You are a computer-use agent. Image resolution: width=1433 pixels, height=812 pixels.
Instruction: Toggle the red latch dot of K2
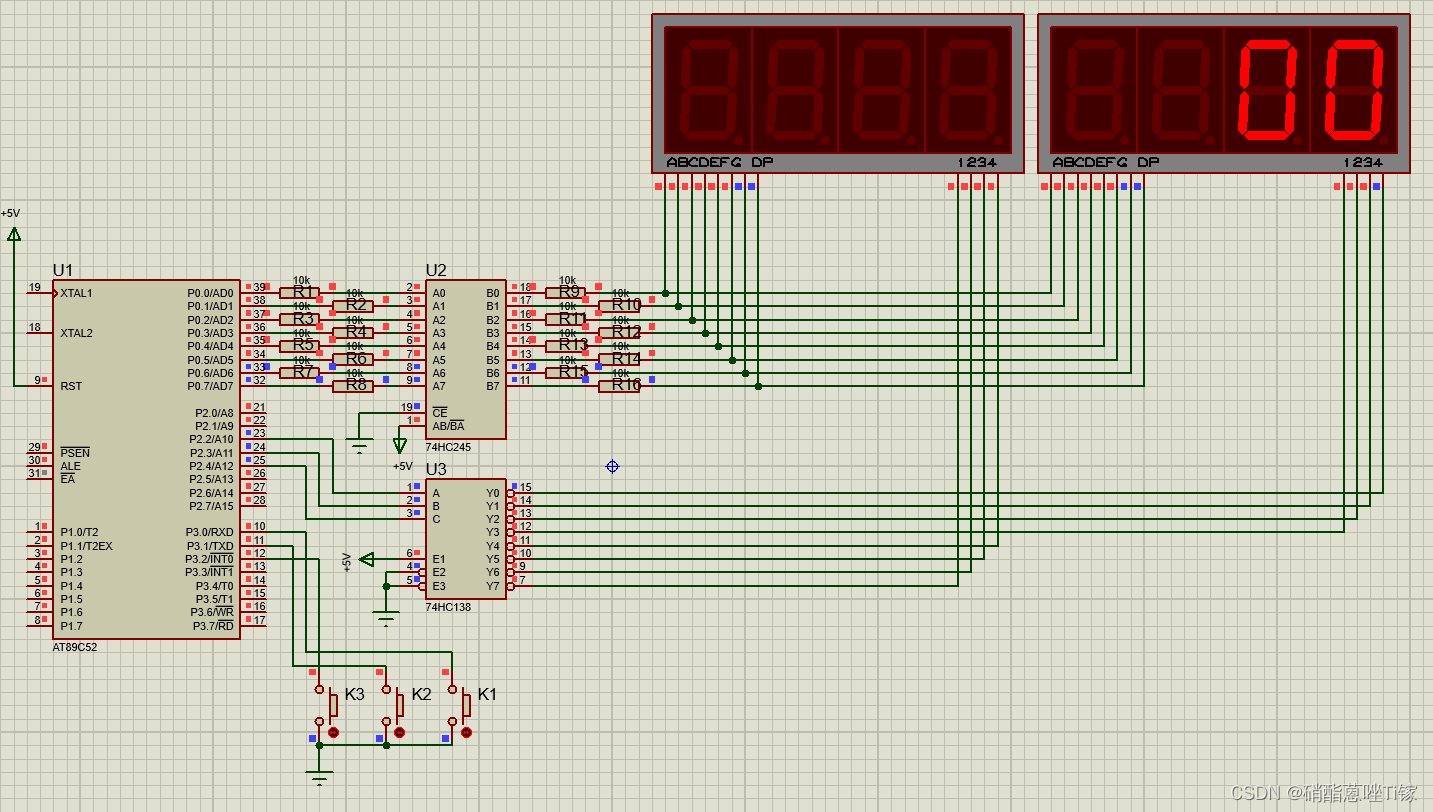400,733
